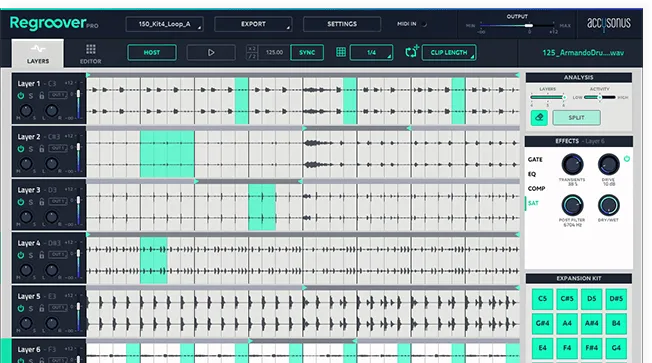Click the Split button

tap(576, 118)
